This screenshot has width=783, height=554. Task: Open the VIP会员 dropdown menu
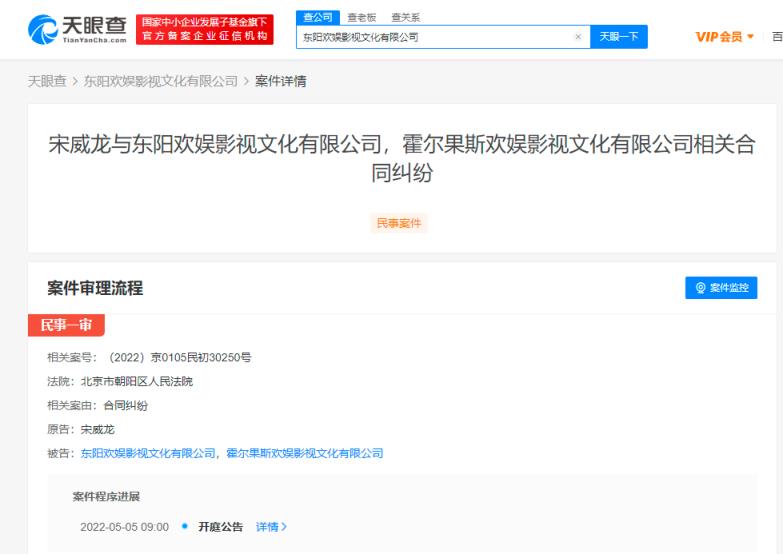(x=725, y=37)
